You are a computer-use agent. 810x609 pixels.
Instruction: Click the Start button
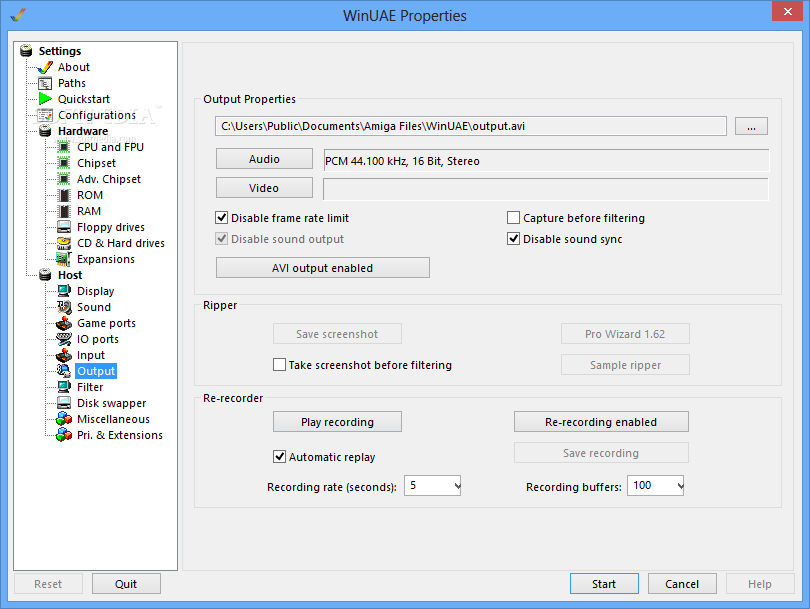[x=604, y=584]
